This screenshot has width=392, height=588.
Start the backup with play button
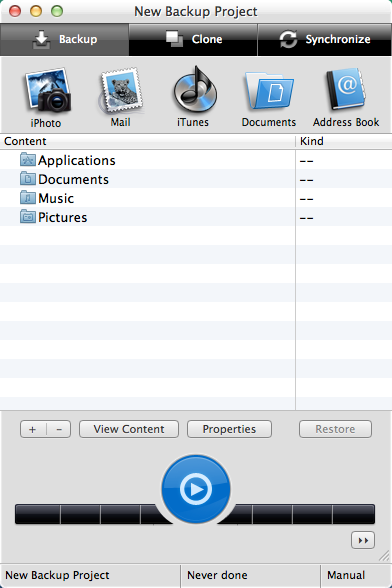(x=196, y=489)
